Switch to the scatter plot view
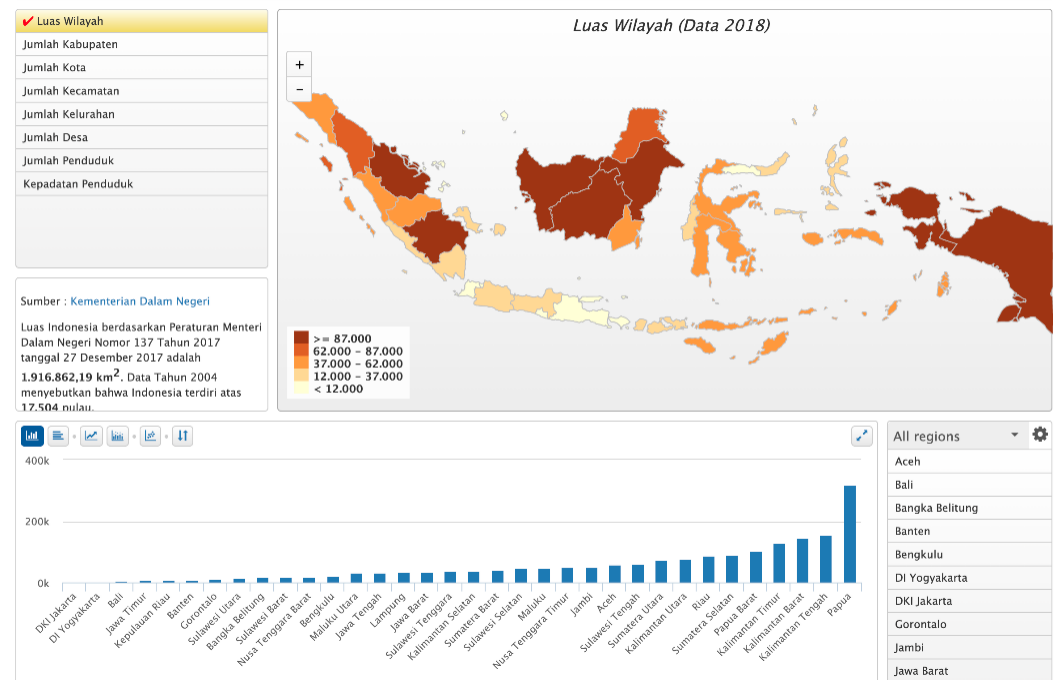Image resolution: width=1054 pixels, height=684 pixels. click(151, 436)
